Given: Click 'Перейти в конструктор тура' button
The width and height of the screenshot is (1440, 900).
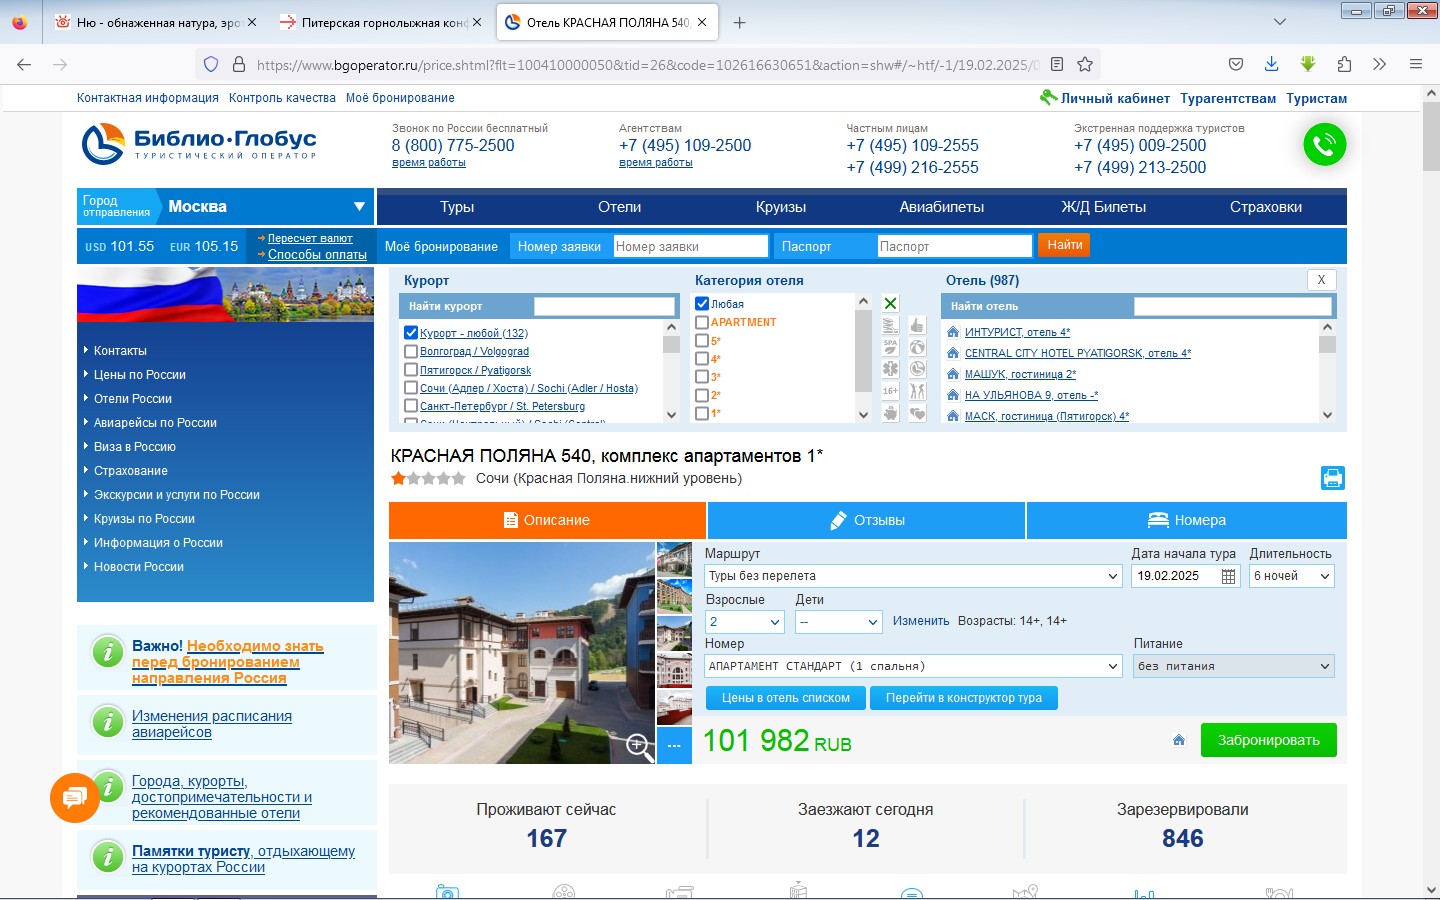Looking at the screenshot, I should (964, 698).
